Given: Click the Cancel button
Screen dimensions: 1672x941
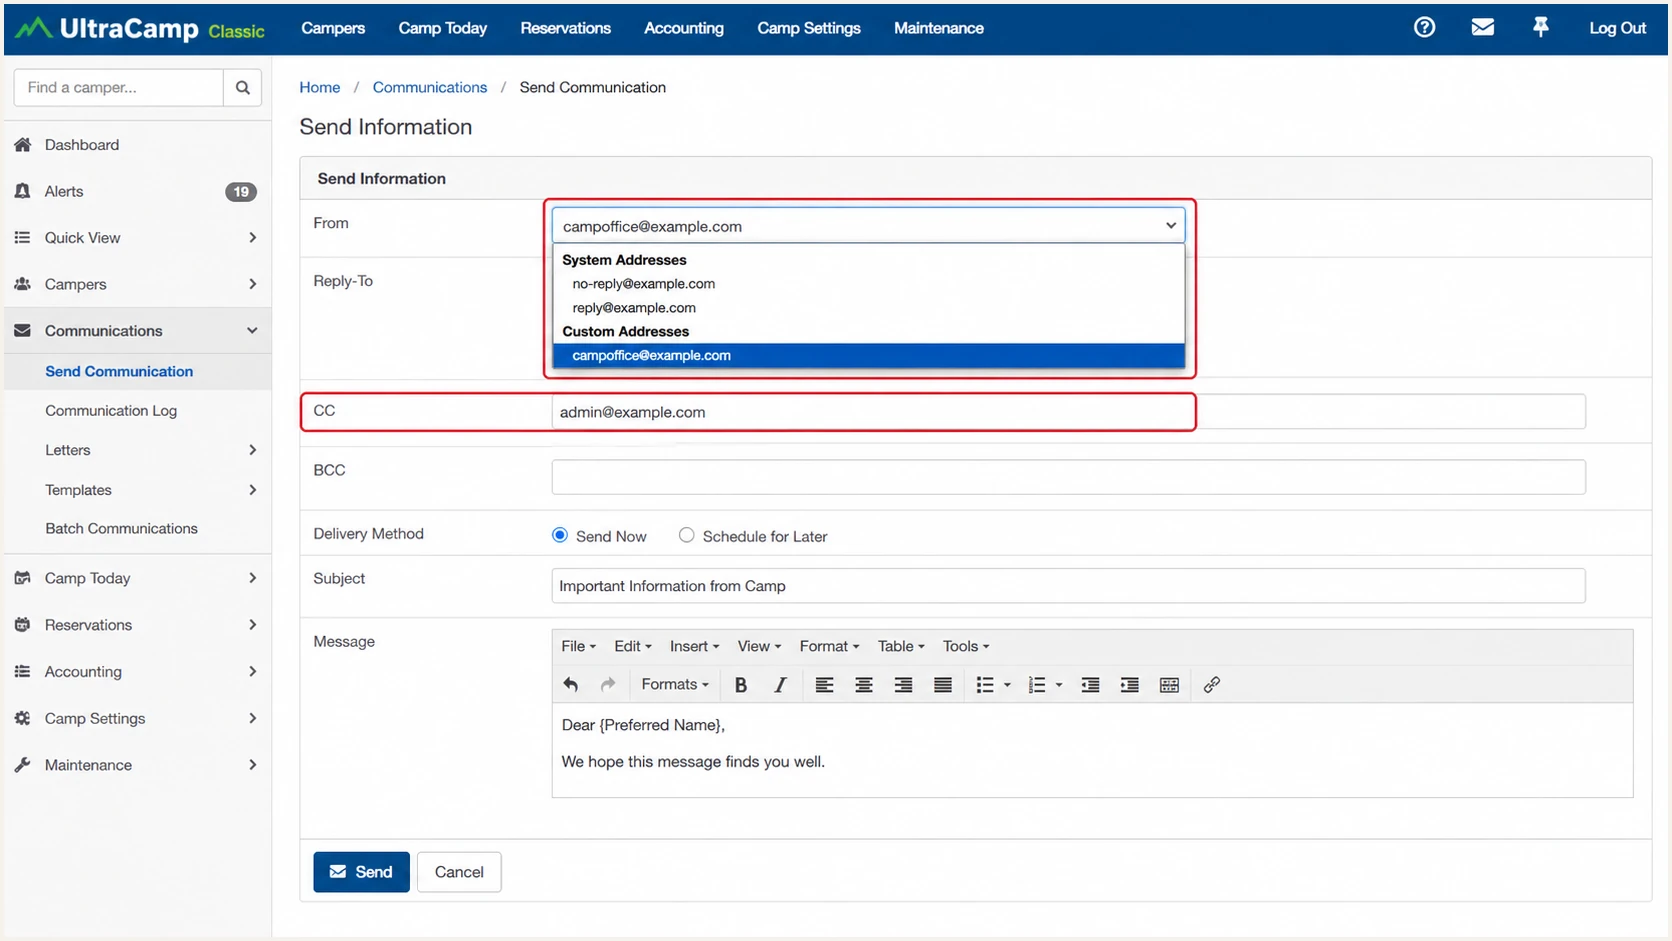Looking at the screenshot, I should pyautogui.click(x=459, y=872).
